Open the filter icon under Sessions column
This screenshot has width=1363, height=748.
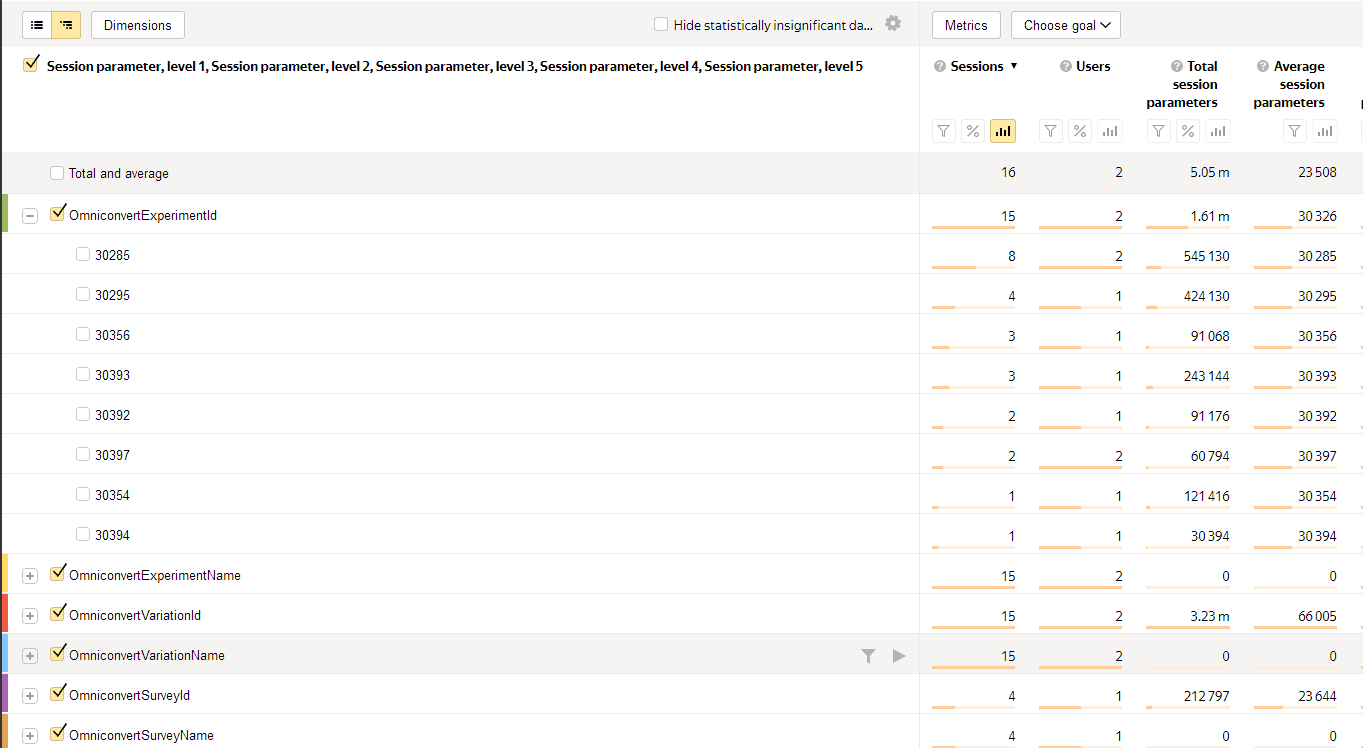click(x=944, y=131)
